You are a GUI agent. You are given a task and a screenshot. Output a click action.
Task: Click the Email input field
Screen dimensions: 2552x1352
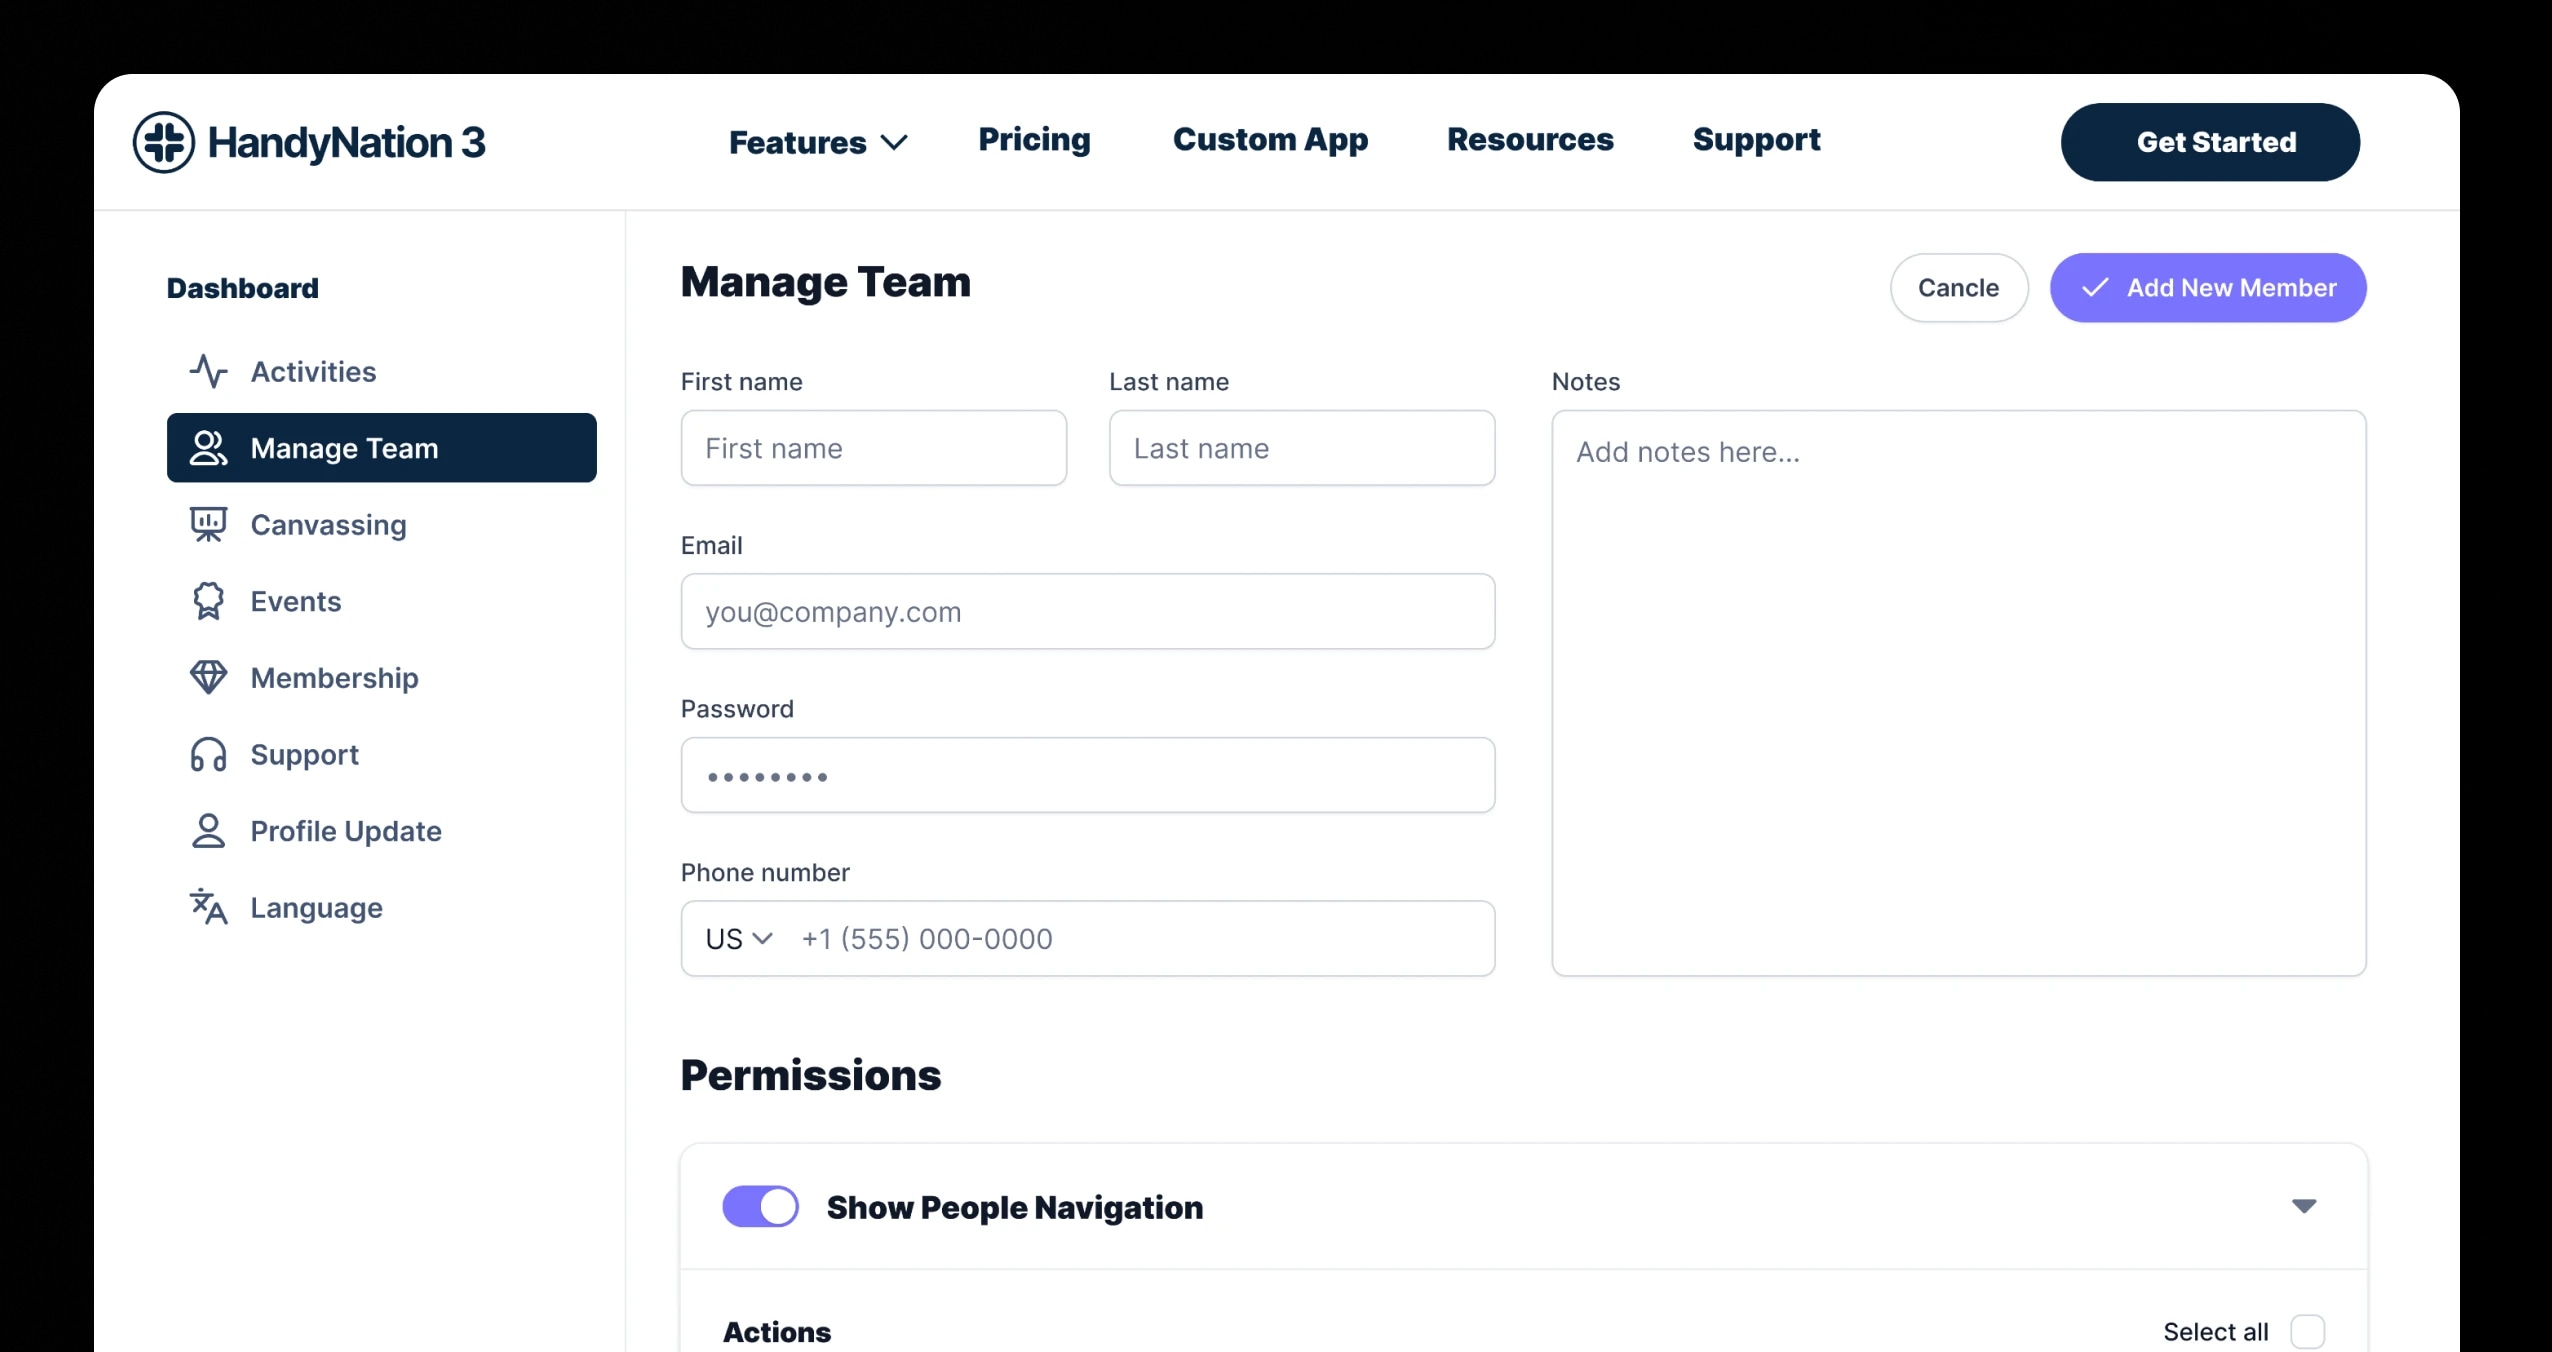pyautogui.click(x=1088, y=611)
